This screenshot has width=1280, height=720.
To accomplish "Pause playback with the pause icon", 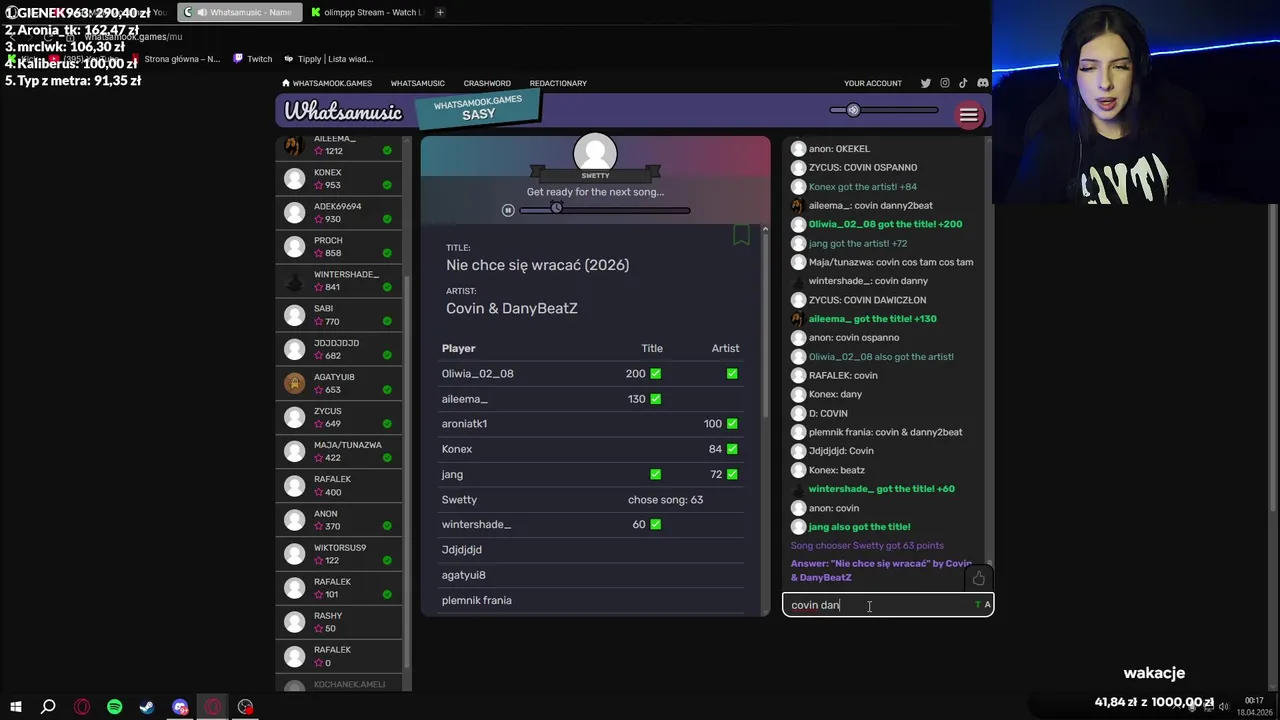I will point(508,210).
